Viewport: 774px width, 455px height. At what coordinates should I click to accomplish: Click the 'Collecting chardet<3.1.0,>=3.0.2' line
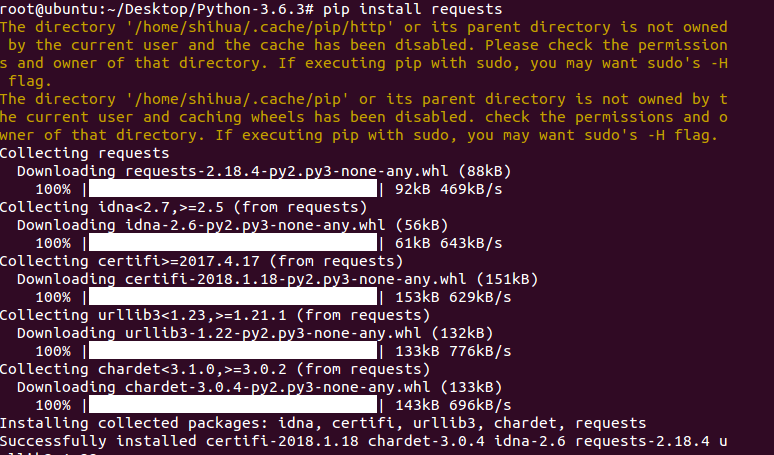(215, 369)
